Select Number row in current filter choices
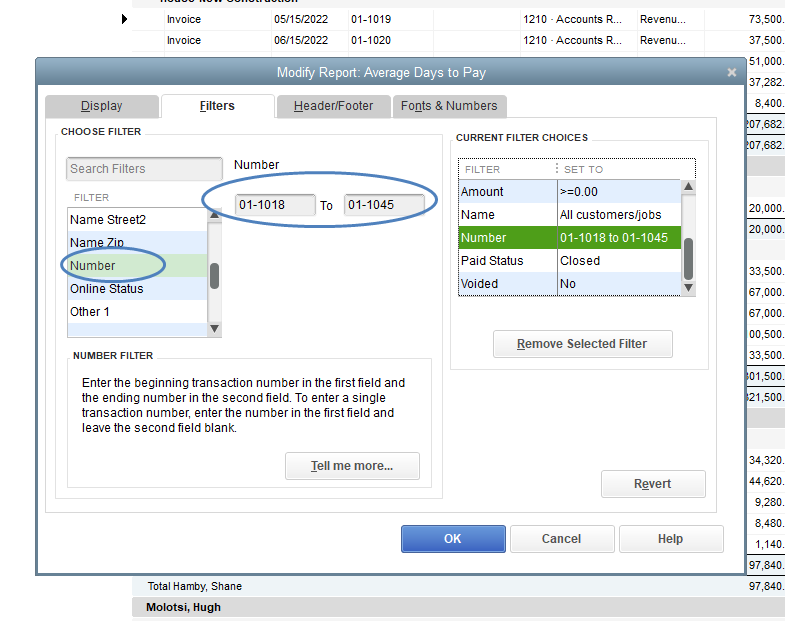 tap(570, 238)
